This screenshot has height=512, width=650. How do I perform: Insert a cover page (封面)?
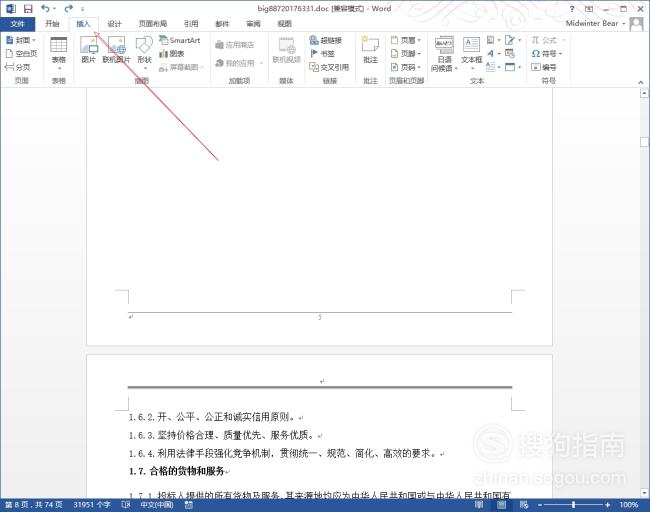point(21,40)
